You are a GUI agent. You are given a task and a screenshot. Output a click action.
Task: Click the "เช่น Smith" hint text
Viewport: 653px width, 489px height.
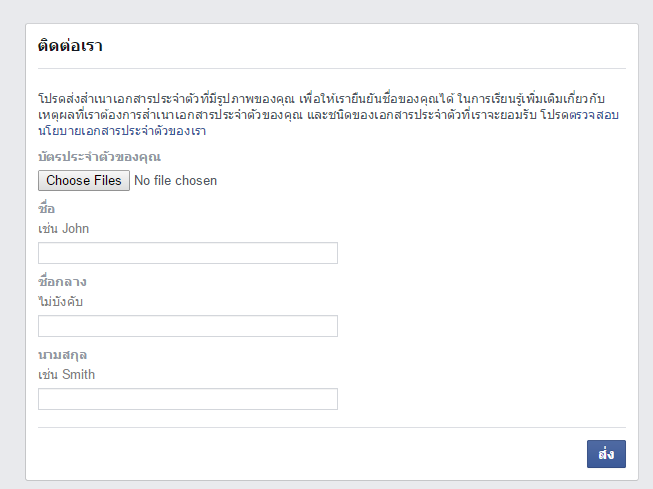(x=66, y=374)
